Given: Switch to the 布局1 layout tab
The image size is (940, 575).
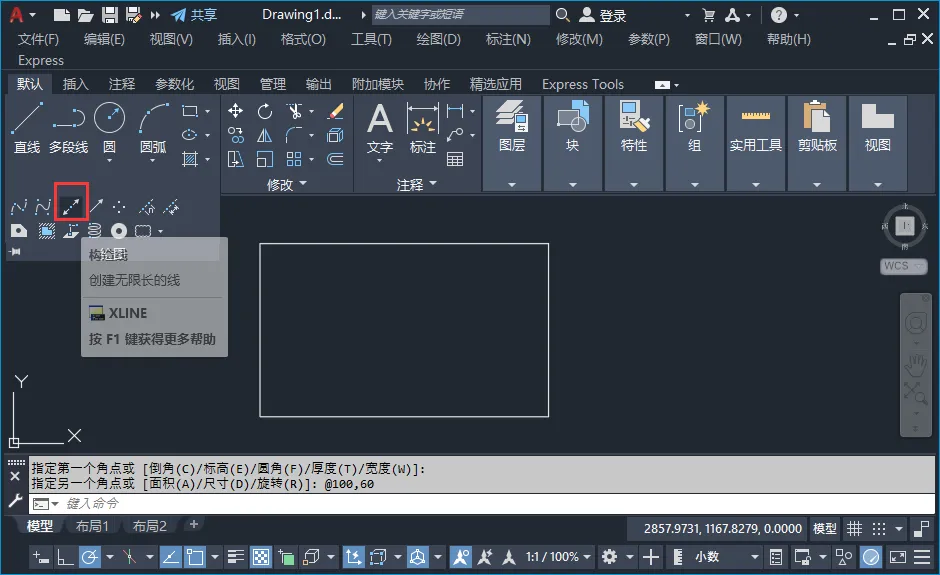Looking at the screenshot, I should point(92,526).
